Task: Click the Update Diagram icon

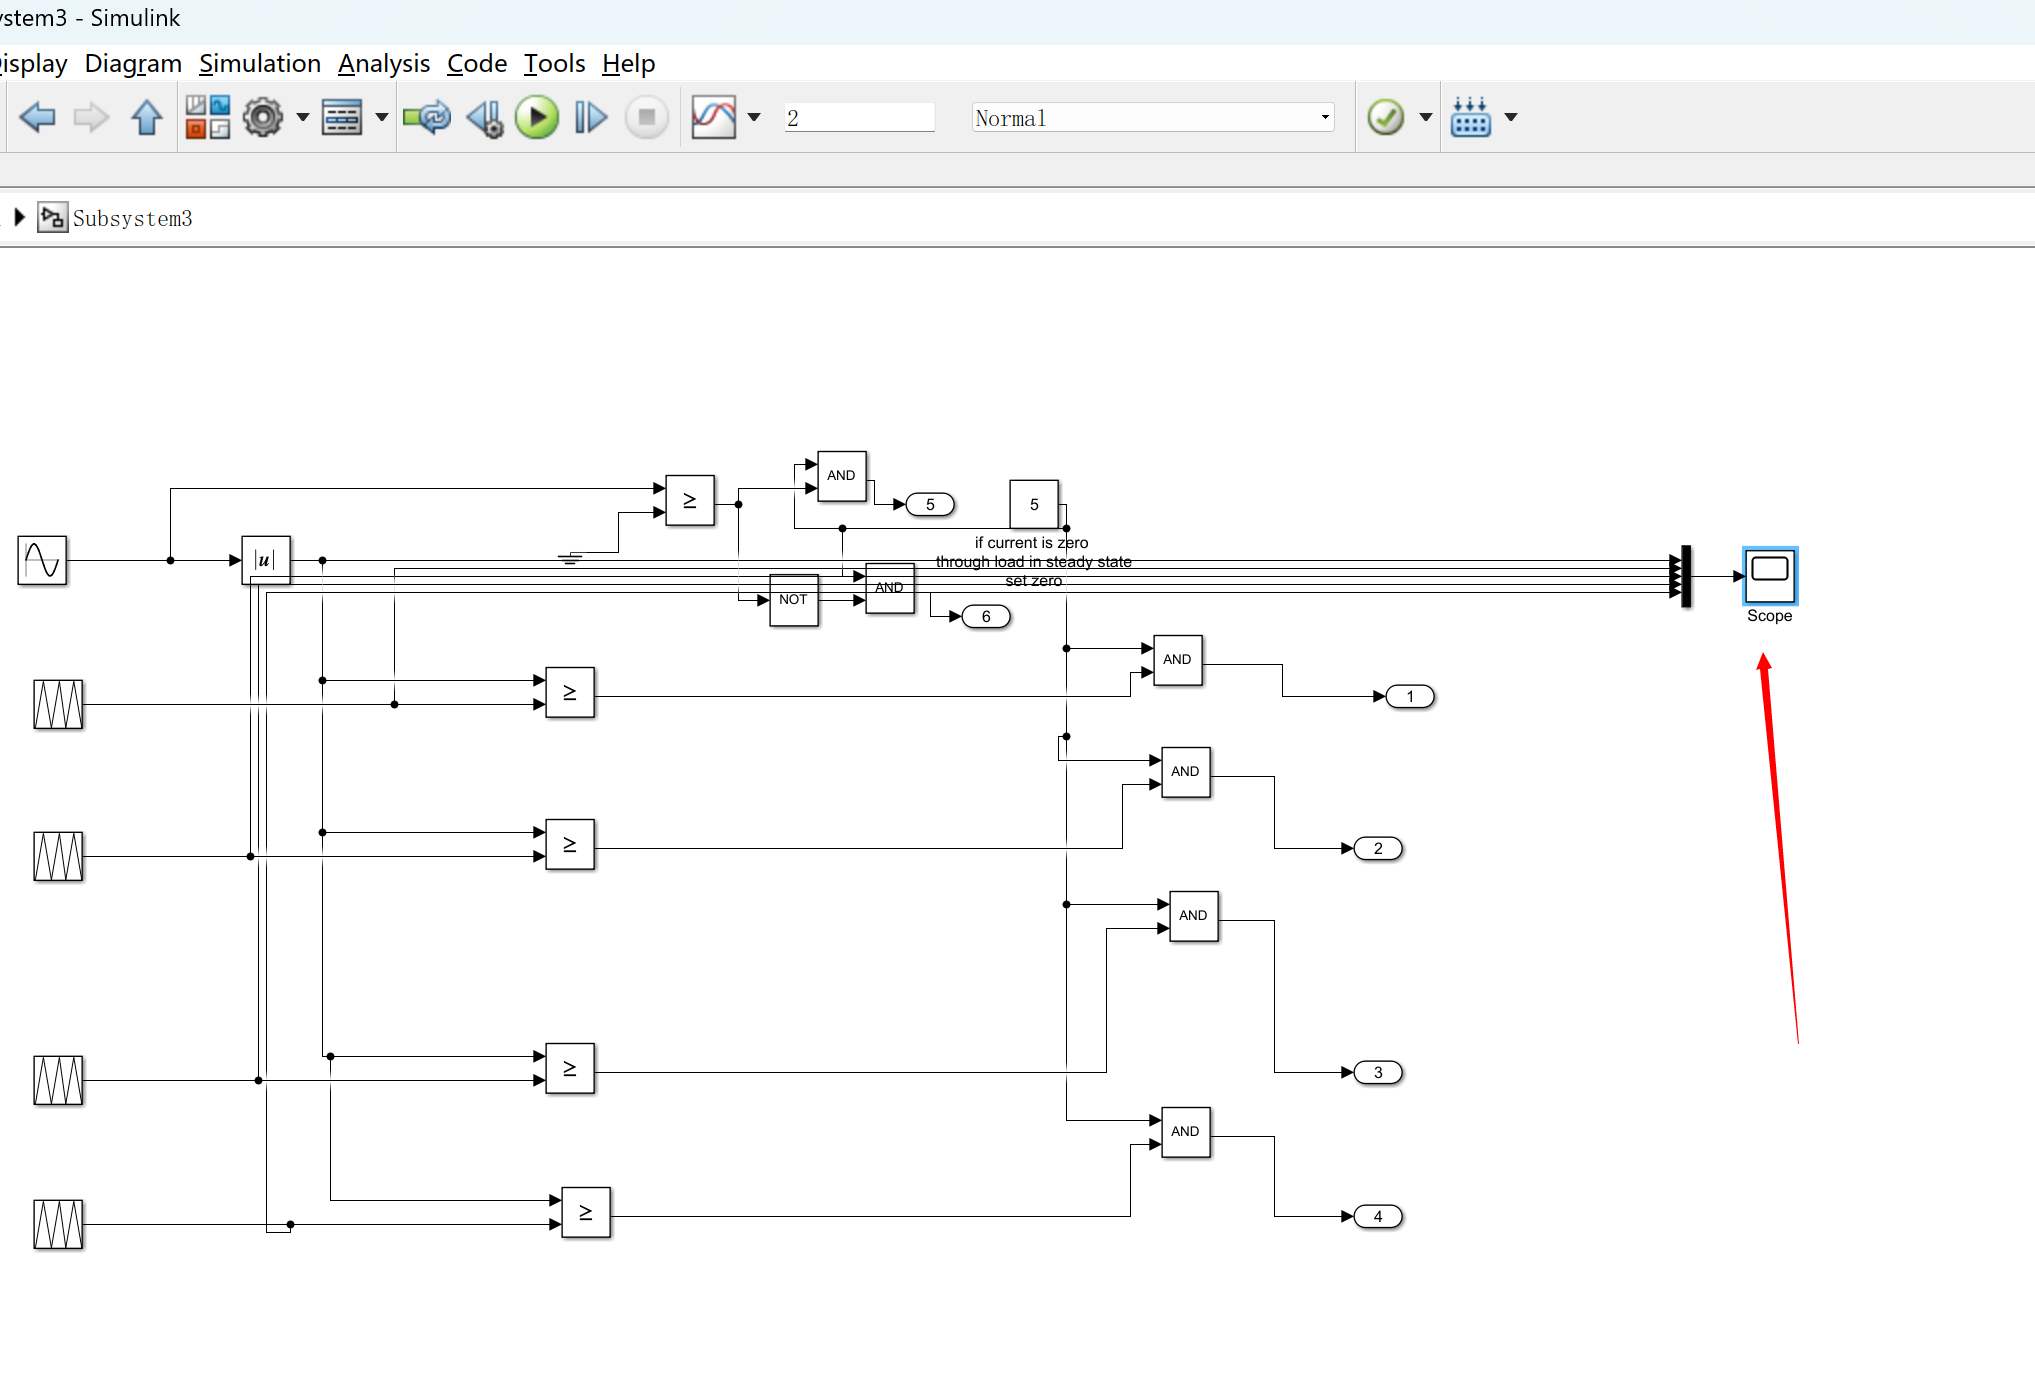Action: pyautogui.click(x=427, y=118)
